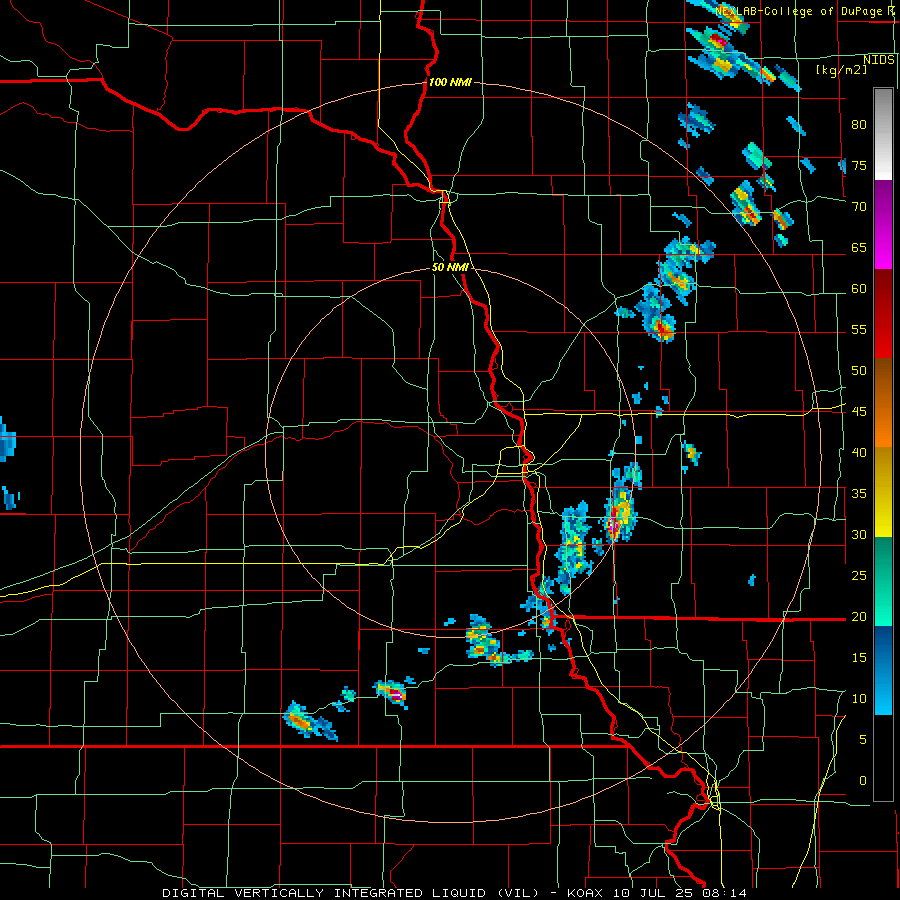Click the 10 JUL 25 date in caption

coord(652,893)
